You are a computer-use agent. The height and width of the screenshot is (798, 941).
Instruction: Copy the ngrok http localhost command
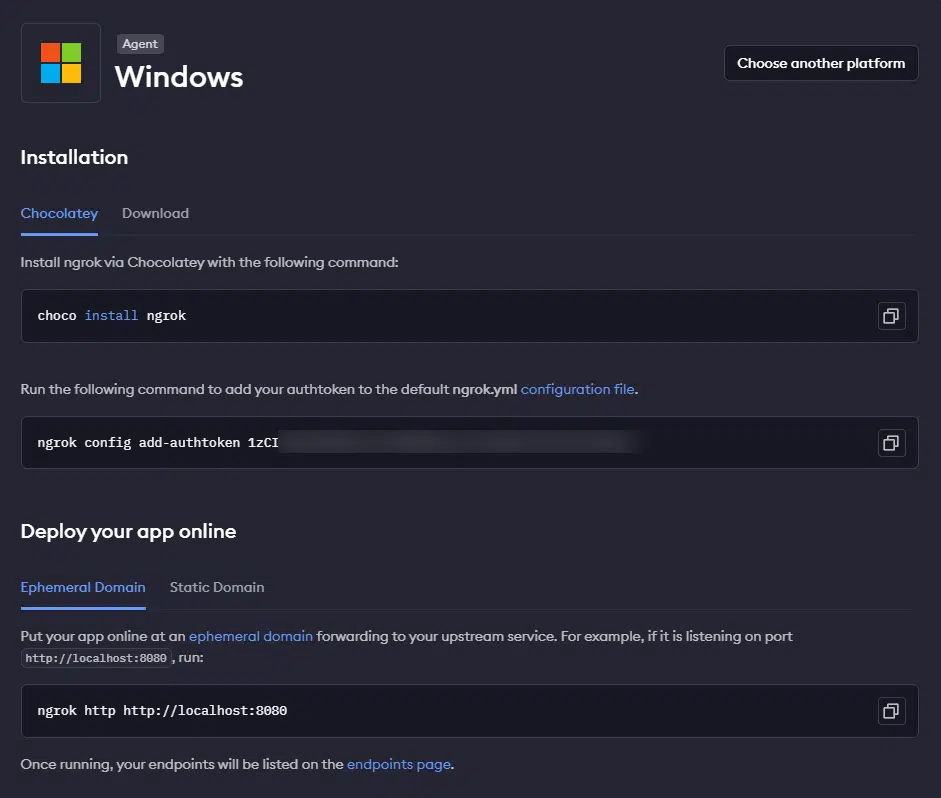pos(891,711)
